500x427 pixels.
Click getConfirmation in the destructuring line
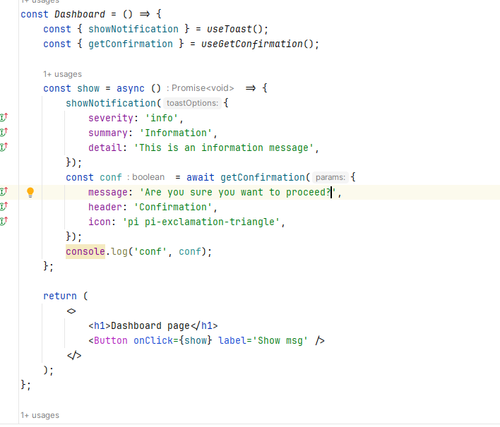(x=131, y=44)
